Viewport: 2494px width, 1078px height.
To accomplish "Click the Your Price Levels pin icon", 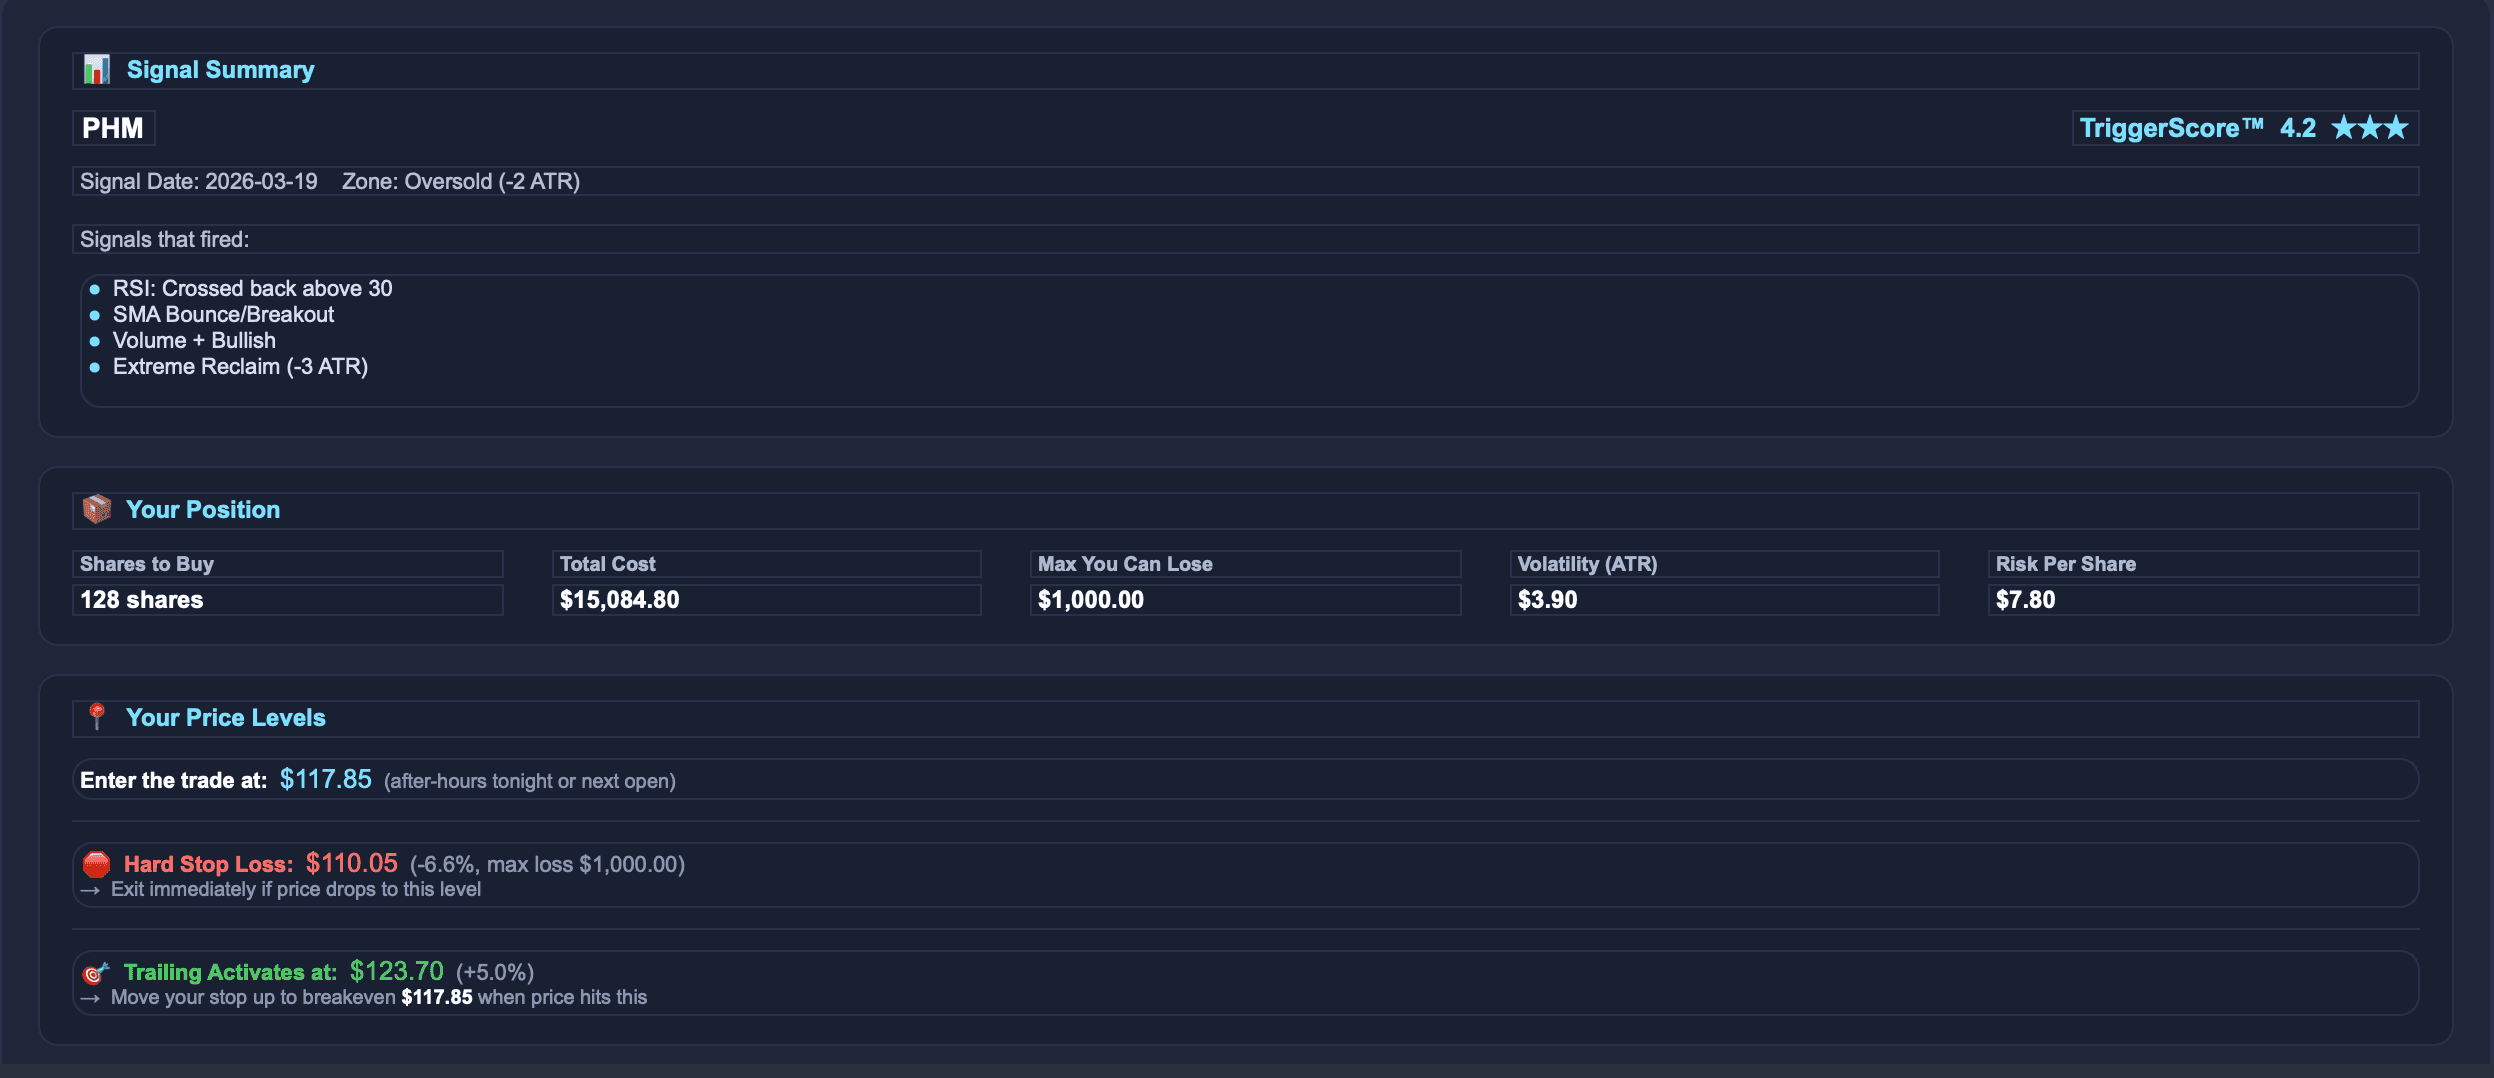I will click(95, 716).
